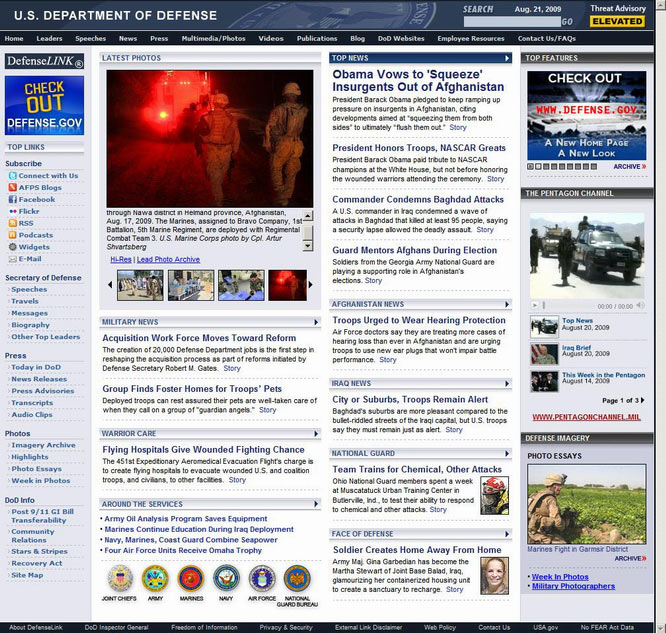
Task: Click the Widgets gear icon
Action: click(13, 247)
